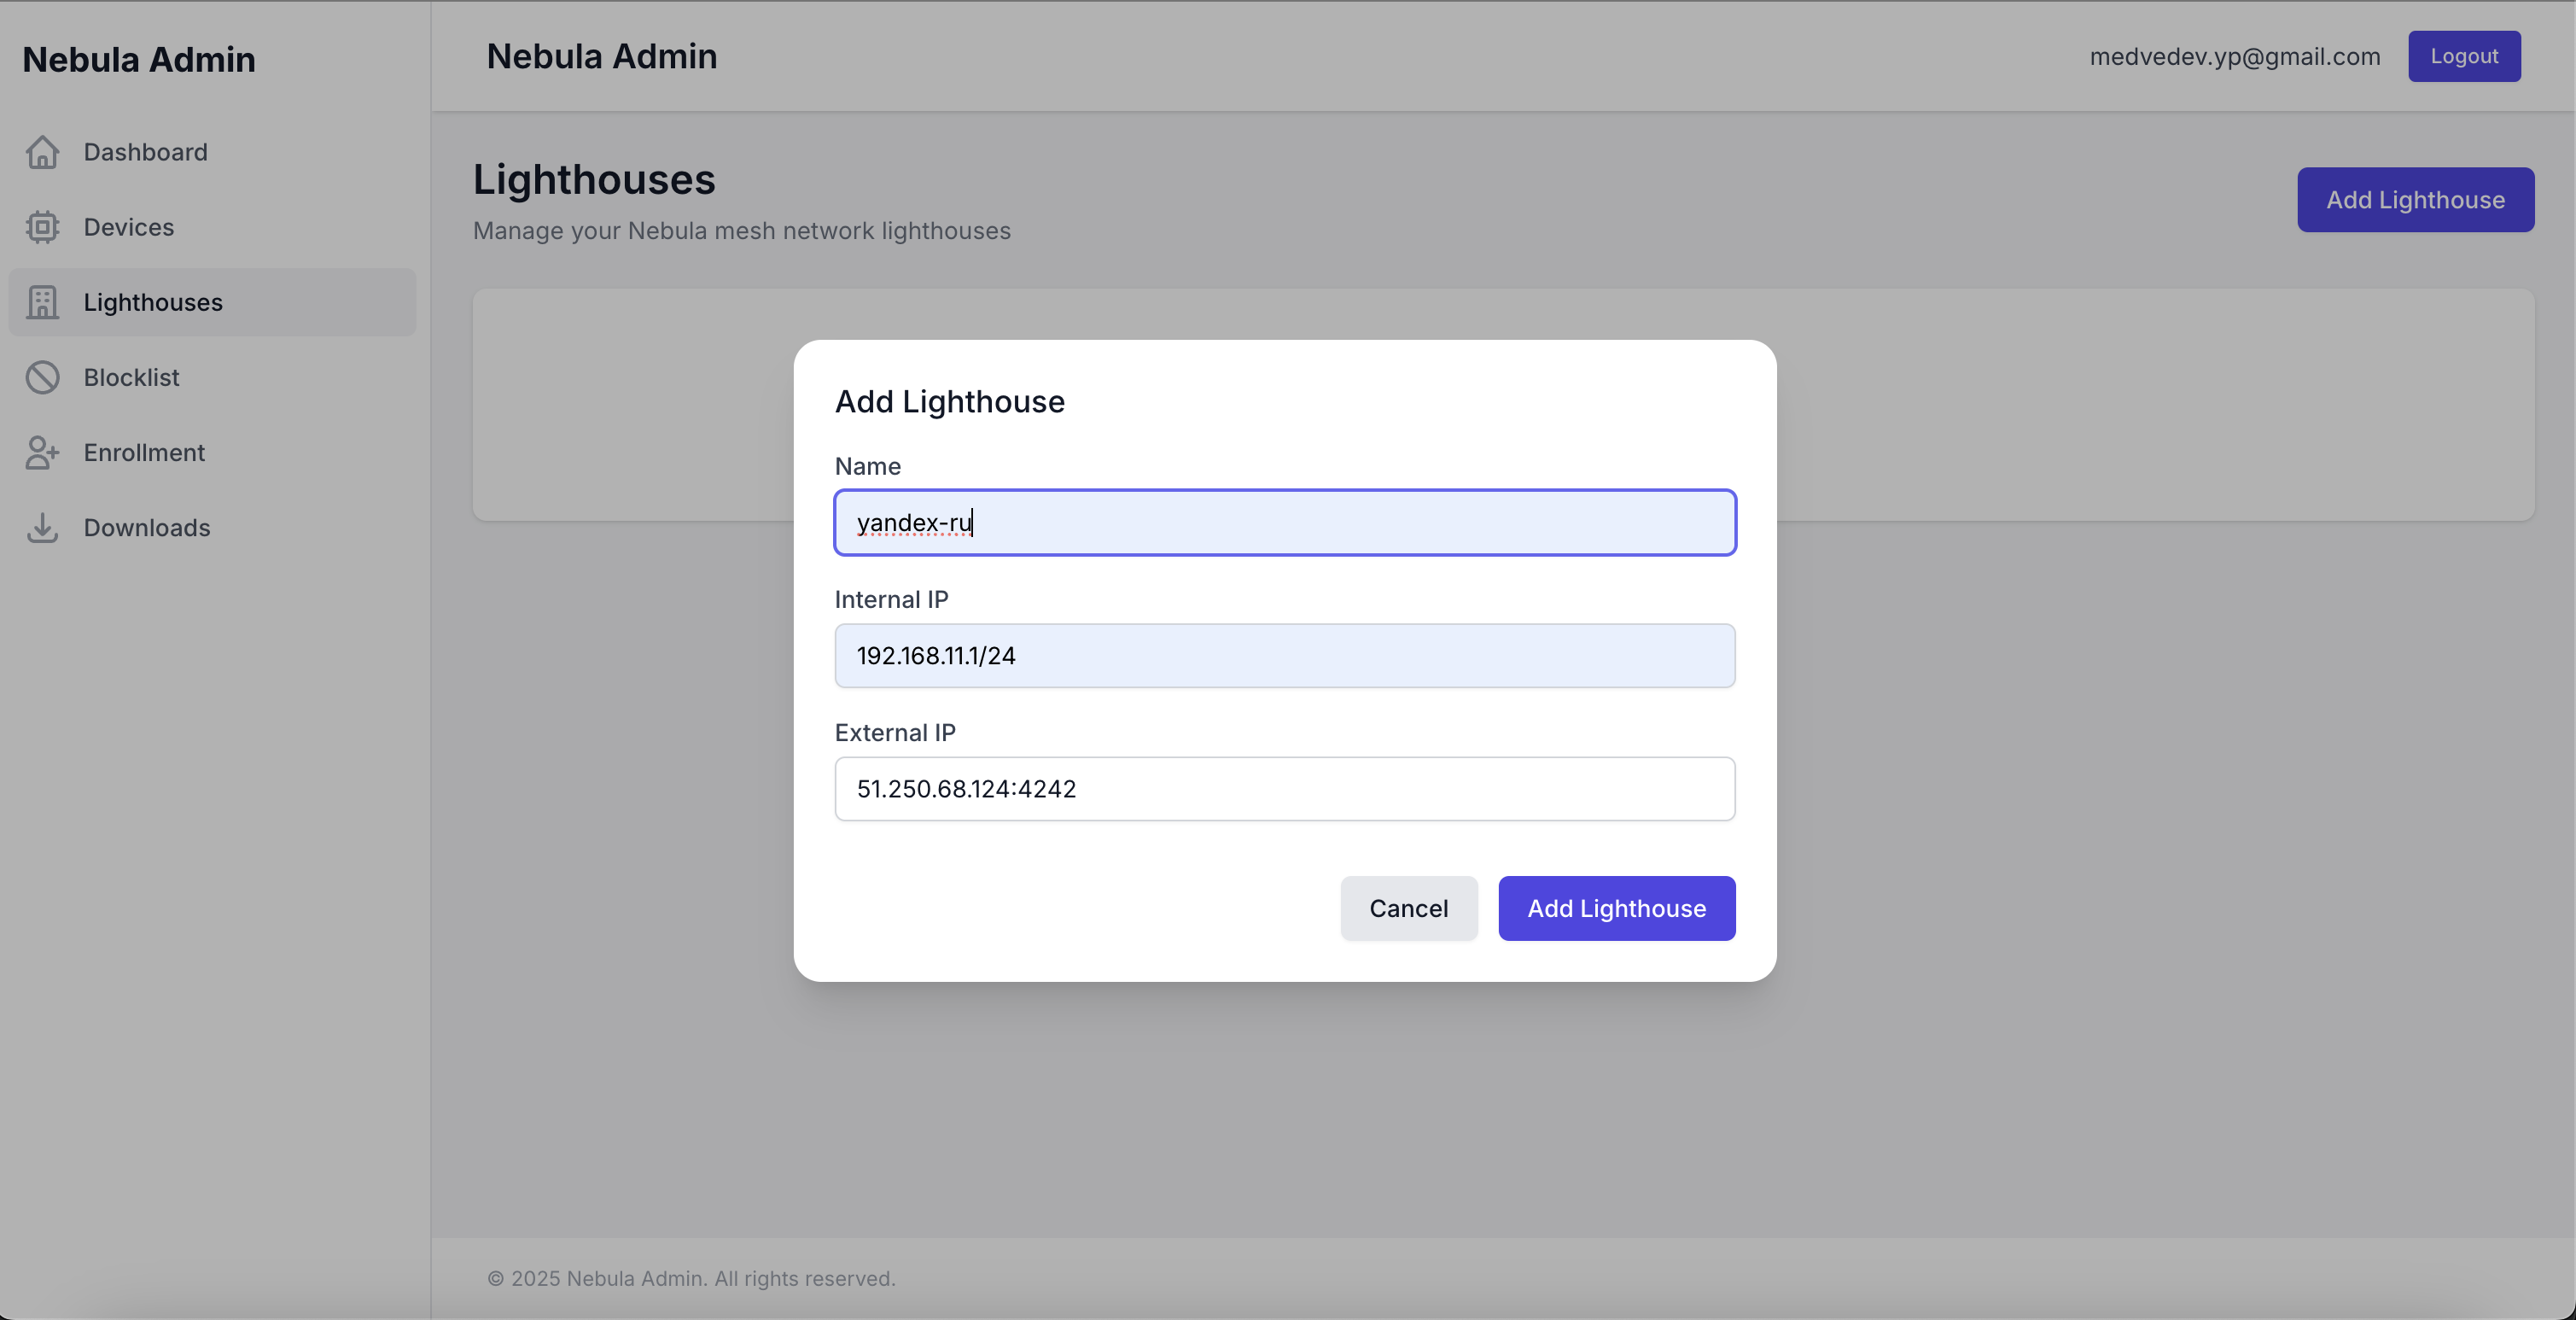Click the medvedev.yp@gmail.com account text
2576x1320 pixels.
tap(2234, 56)
